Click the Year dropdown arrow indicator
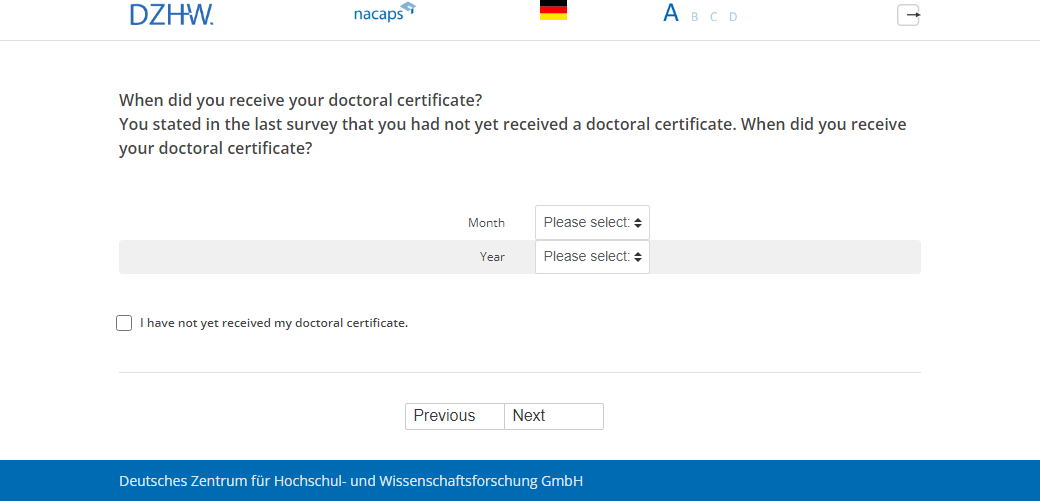This screenshot has width=1040, height=501. coord(640,256)
